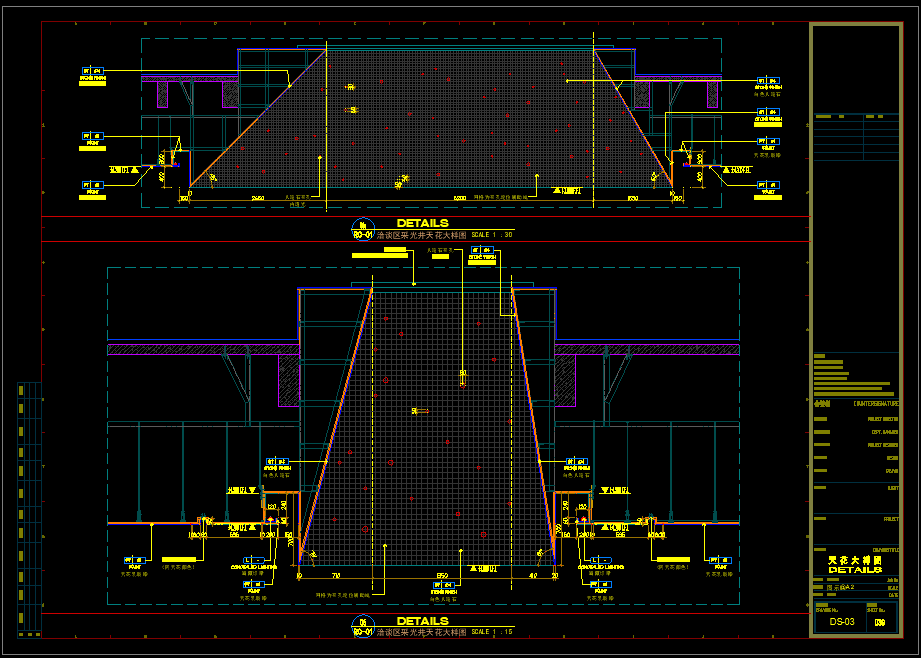Select the '710' dimension in the lower detail

pyautogui.click(x=335, y=576)
